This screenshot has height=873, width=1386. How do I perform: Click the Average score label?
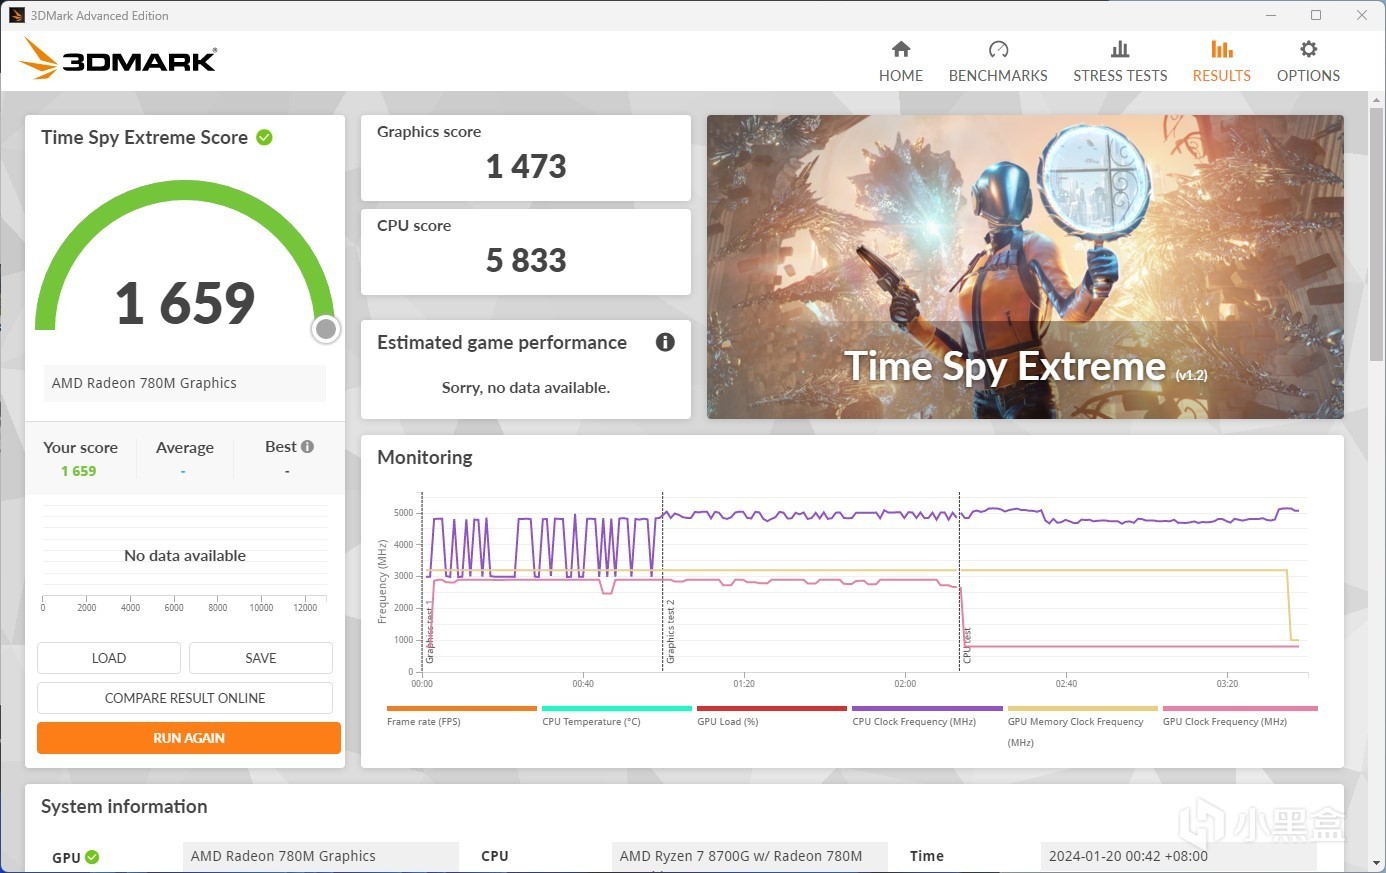pyautogui.click(x=185, y=447)
